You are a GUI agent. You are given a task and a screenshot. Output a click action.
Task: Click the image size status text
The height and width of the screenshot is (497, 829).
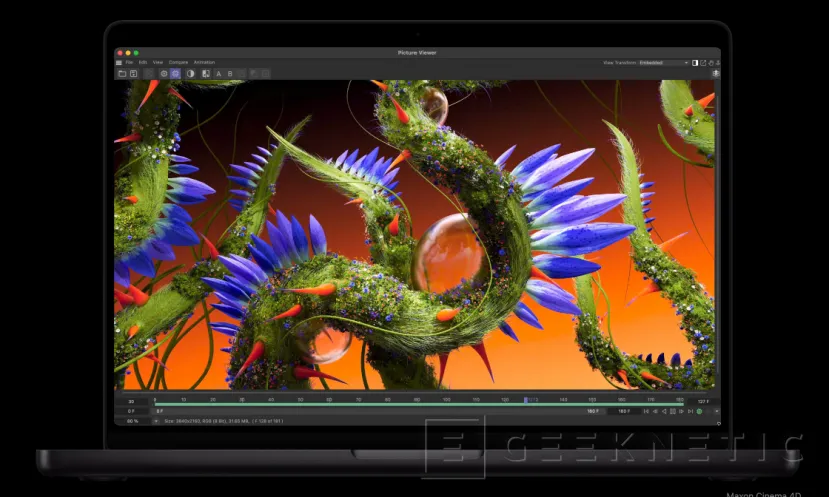click(224, 421)
